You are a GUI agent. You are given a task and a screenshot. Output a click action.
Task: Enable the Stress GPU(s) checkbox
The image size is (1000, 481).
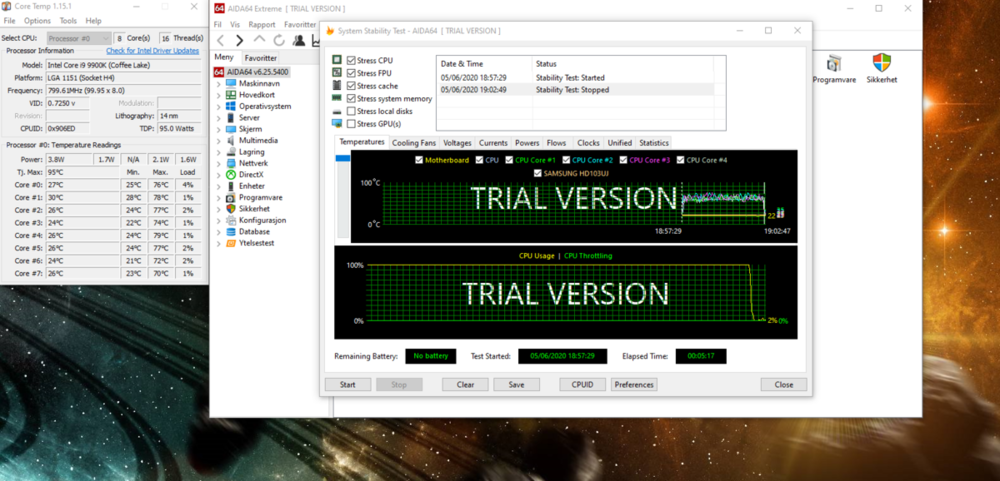tap(351, 124)
